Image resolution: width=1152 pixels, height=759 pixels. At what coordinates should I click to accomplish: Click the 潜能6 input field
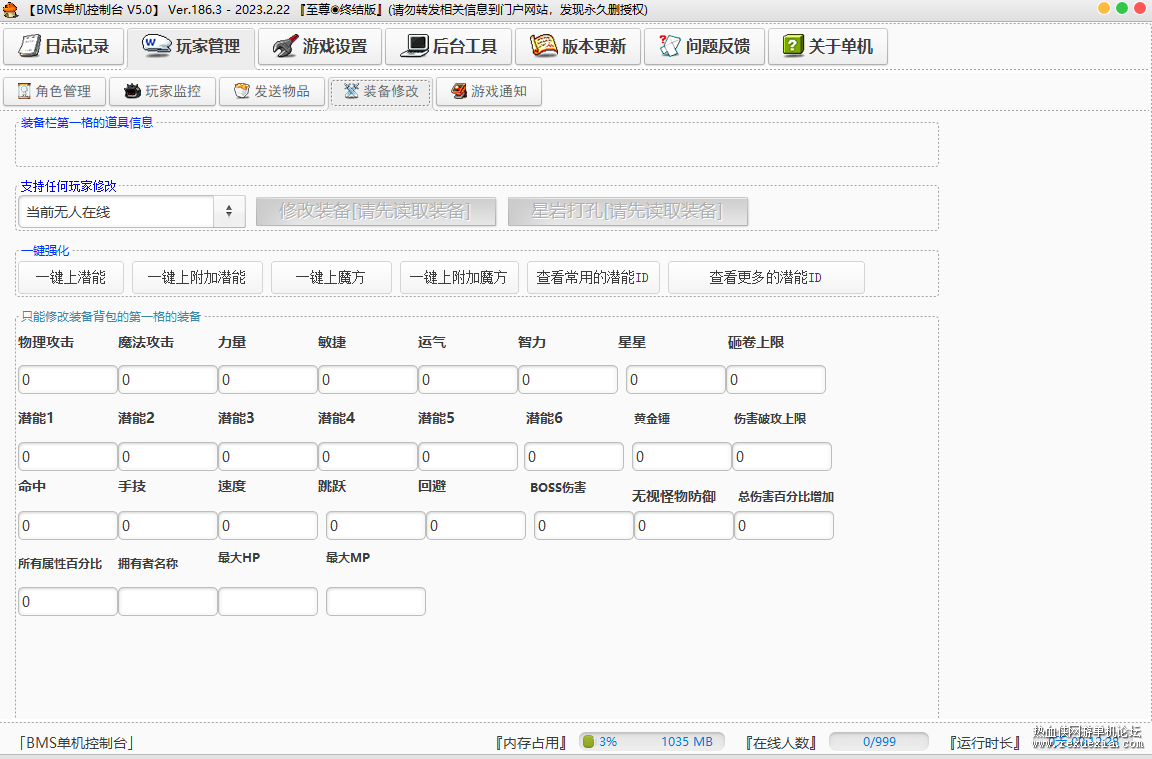point(573,456)
